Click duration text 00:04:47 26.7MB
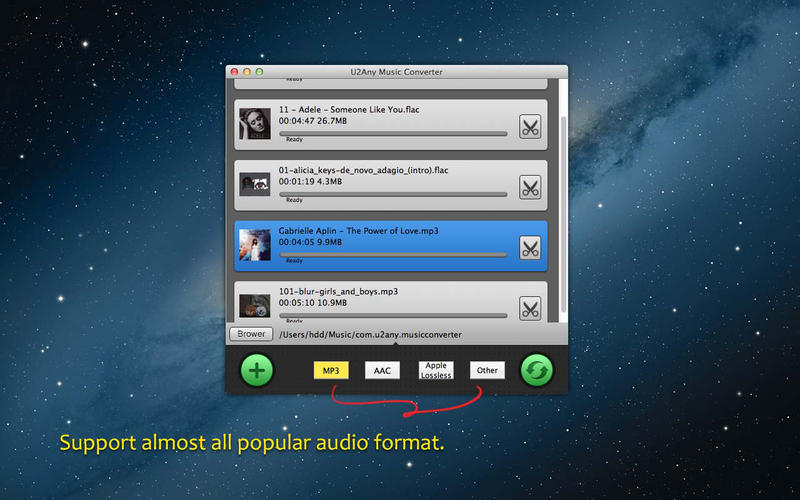Image resolution: width=800 pixels, height=500 pixels. 313,121
